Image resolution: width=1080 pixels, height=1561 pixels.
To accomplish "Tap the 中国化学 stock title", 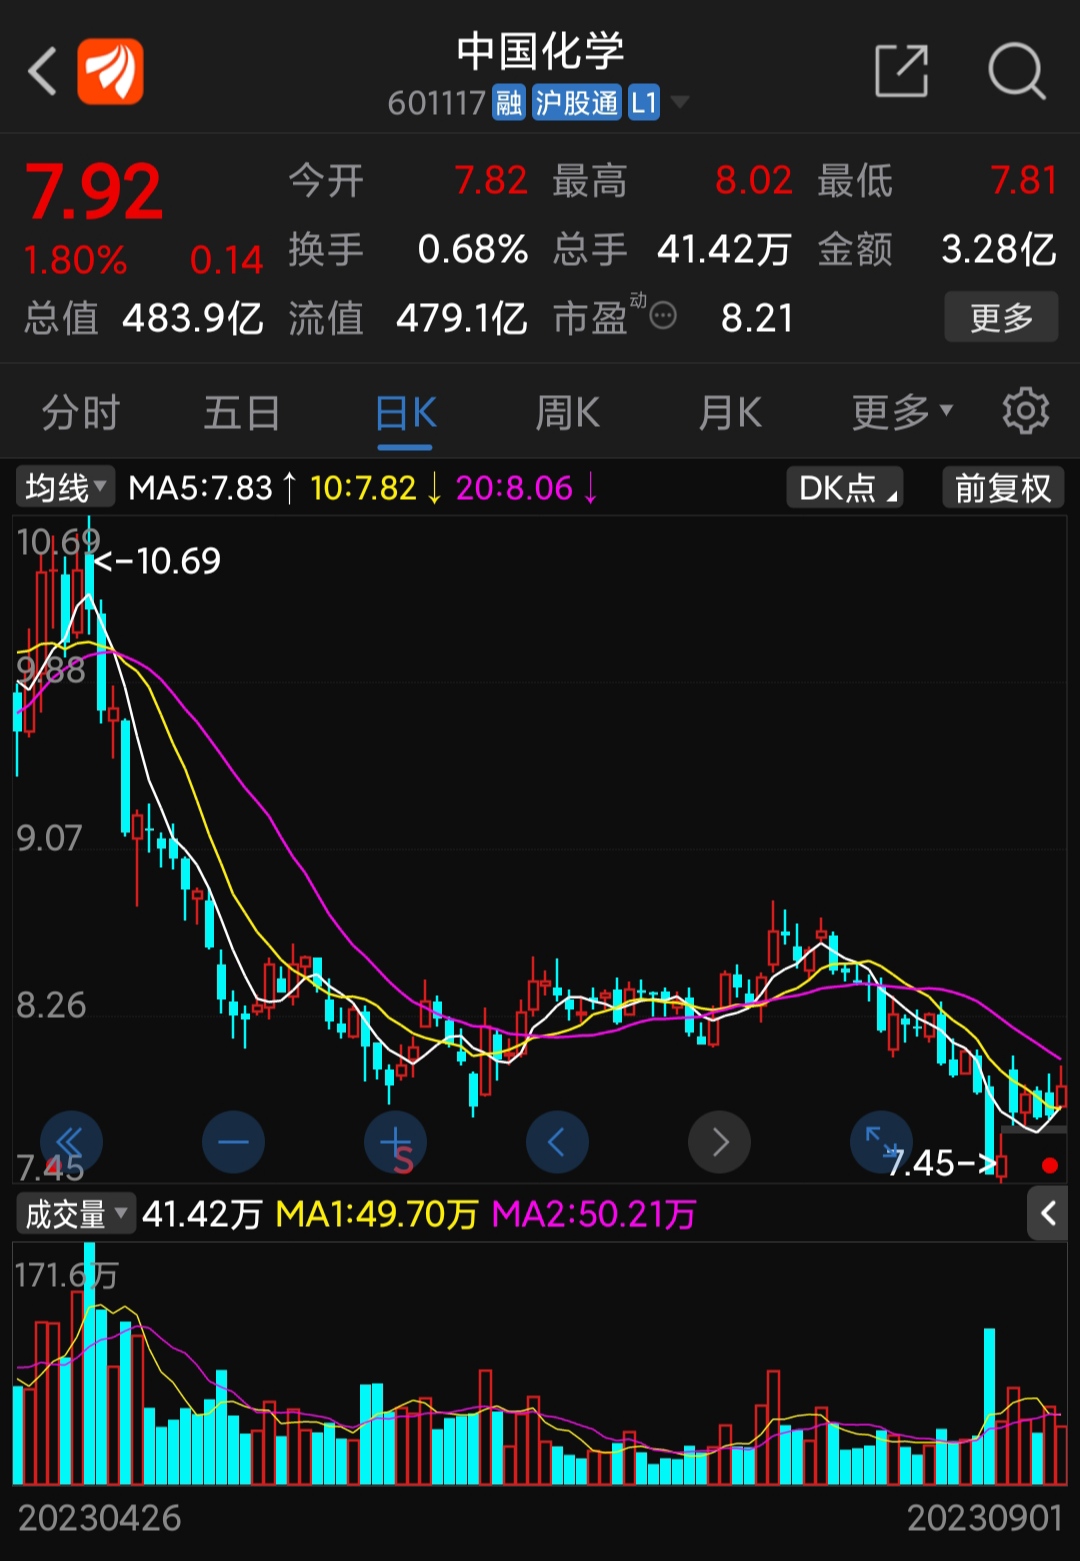I will (540, 51).
